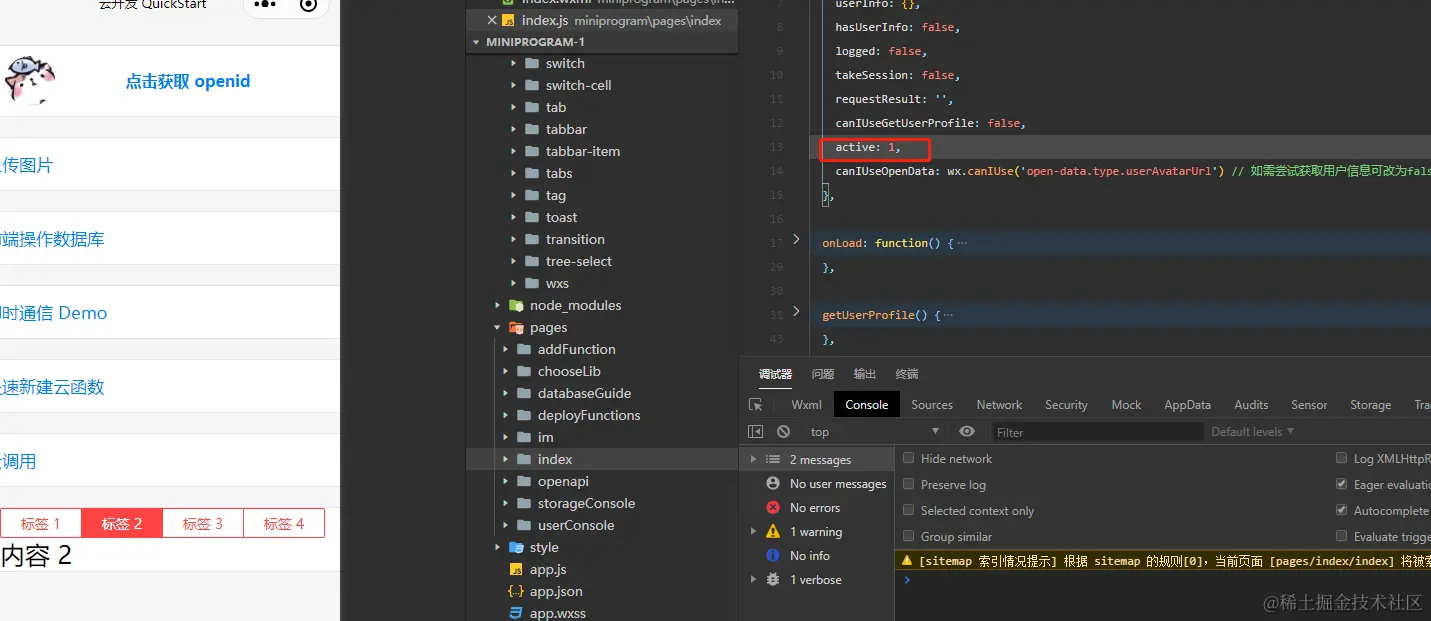This screenshot has width=1431, height=621.
Task: Open the top context dropdown
Action: point(875,432)
